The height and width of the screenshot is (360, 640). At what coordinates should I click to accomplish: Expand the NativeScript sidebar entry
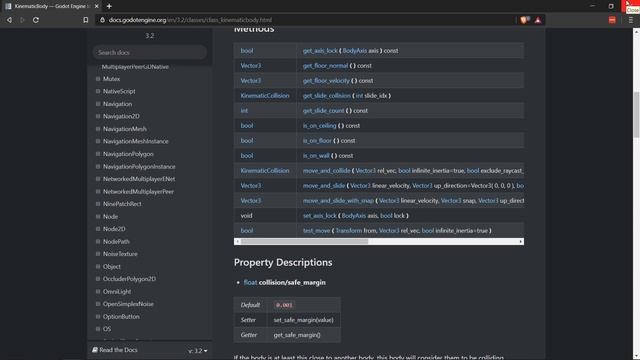click(x=98, y=91)
